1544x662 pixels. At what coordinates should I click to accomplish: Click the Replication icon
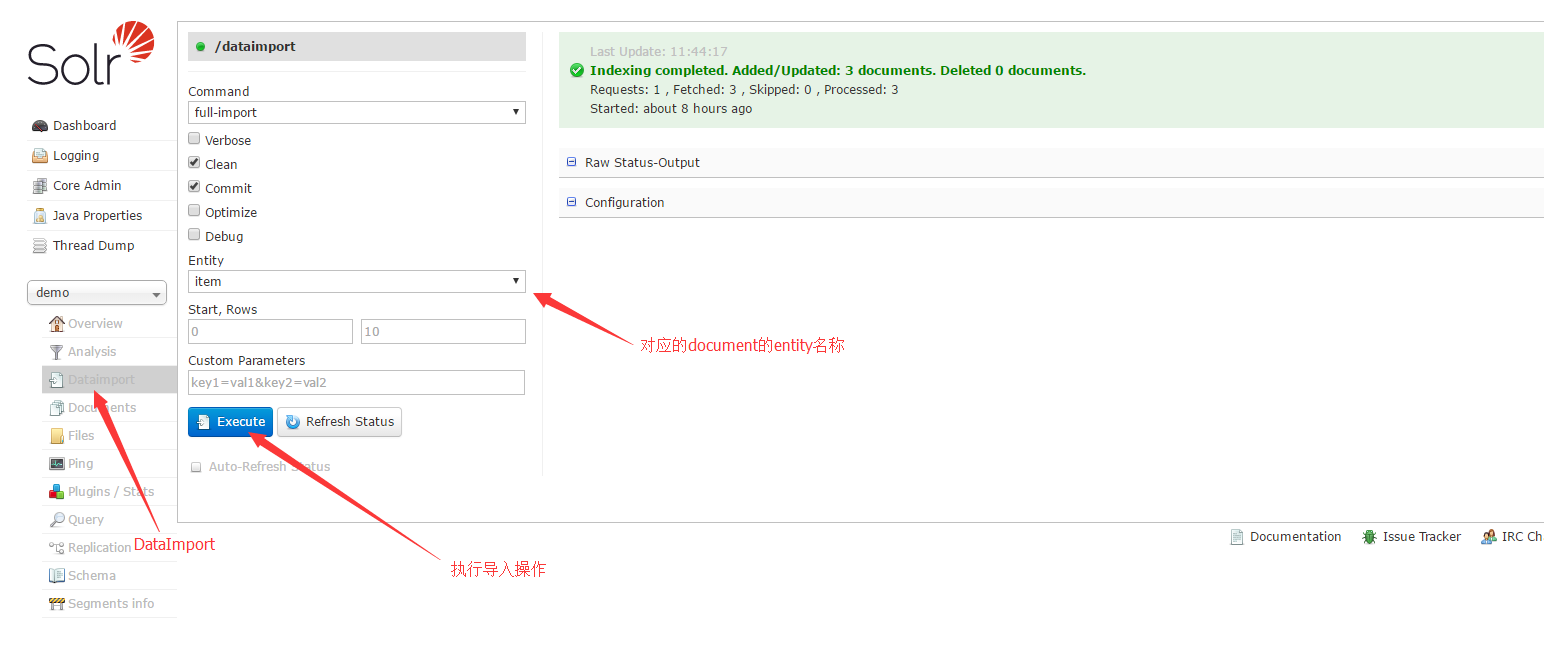[57, 548]
